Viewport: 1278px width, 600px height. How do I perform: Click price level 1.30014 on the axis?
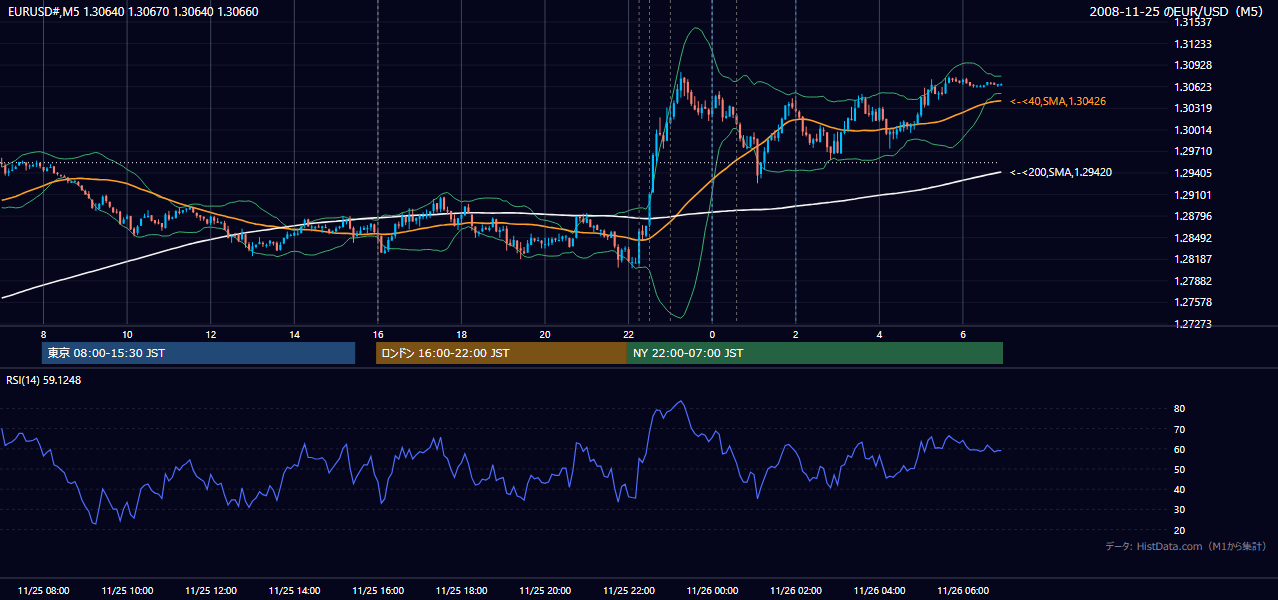[x=1194, y=130]
